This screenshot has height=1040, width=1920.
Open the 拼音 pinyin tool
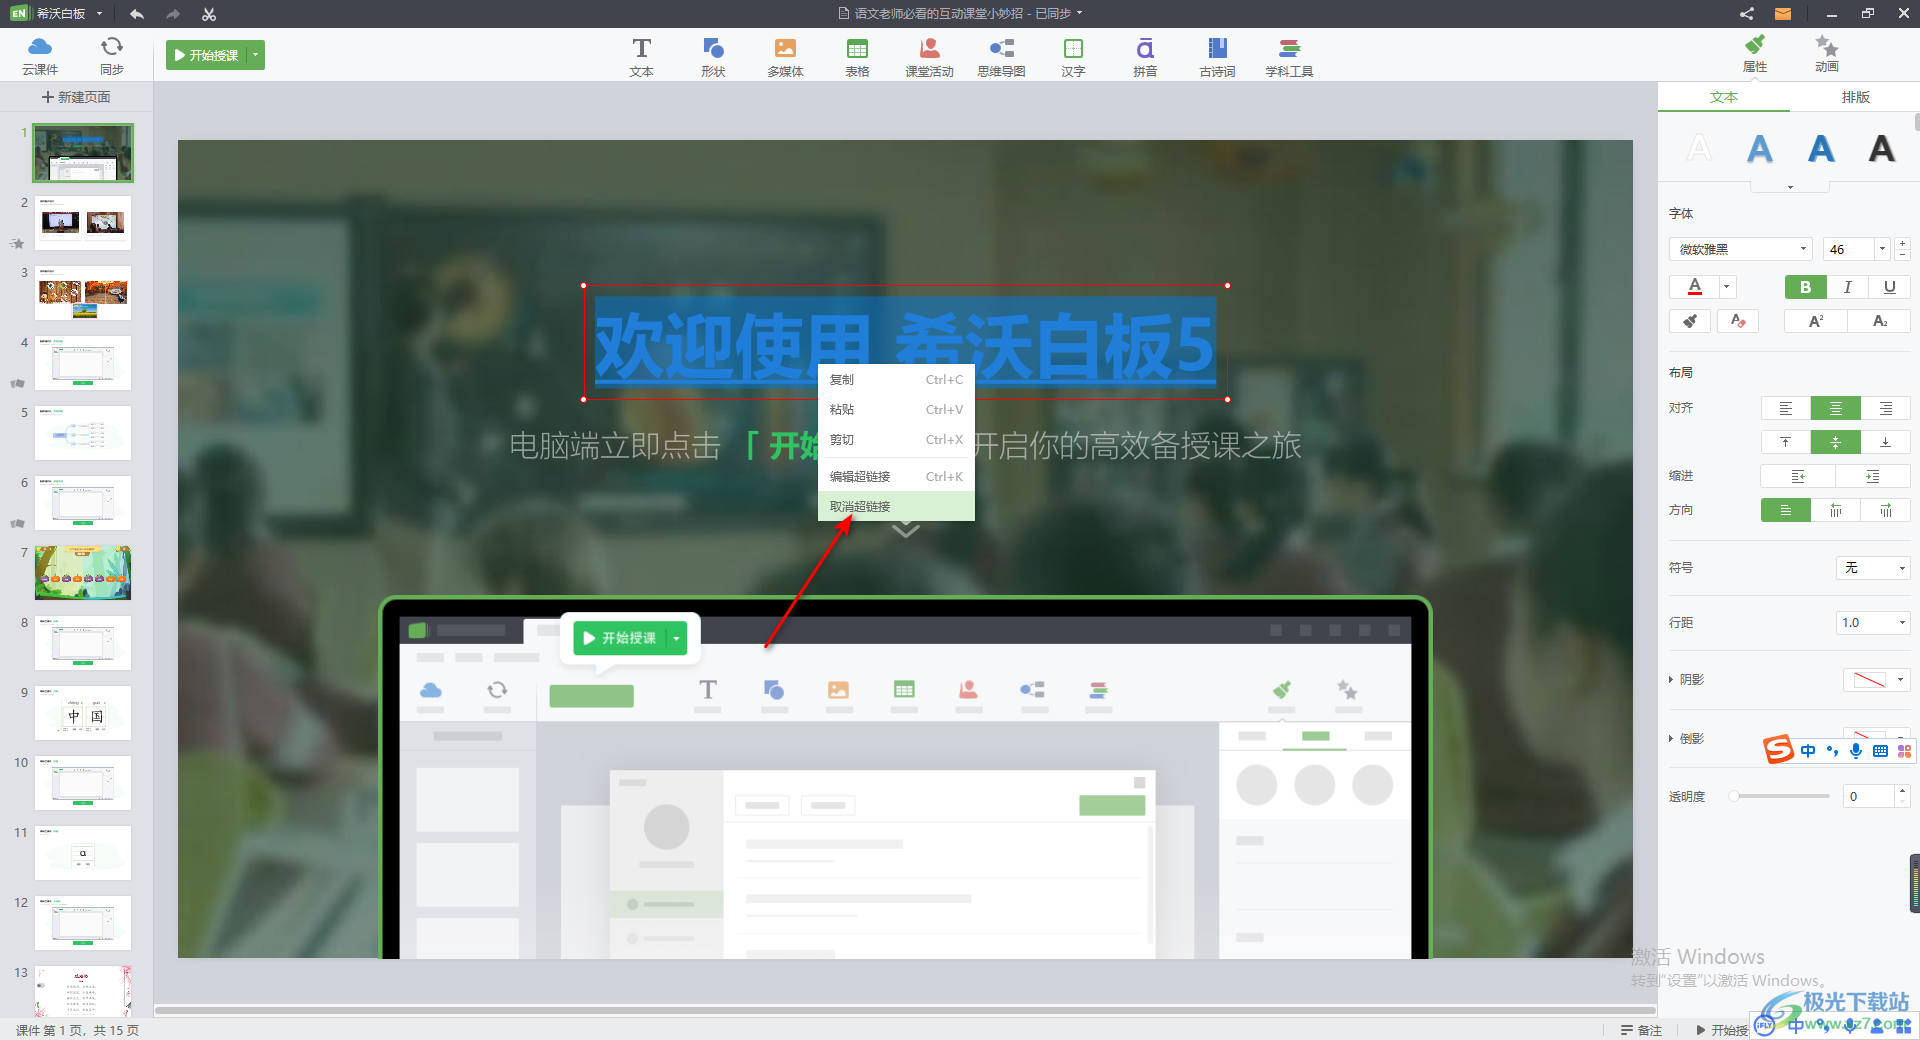1145,57
